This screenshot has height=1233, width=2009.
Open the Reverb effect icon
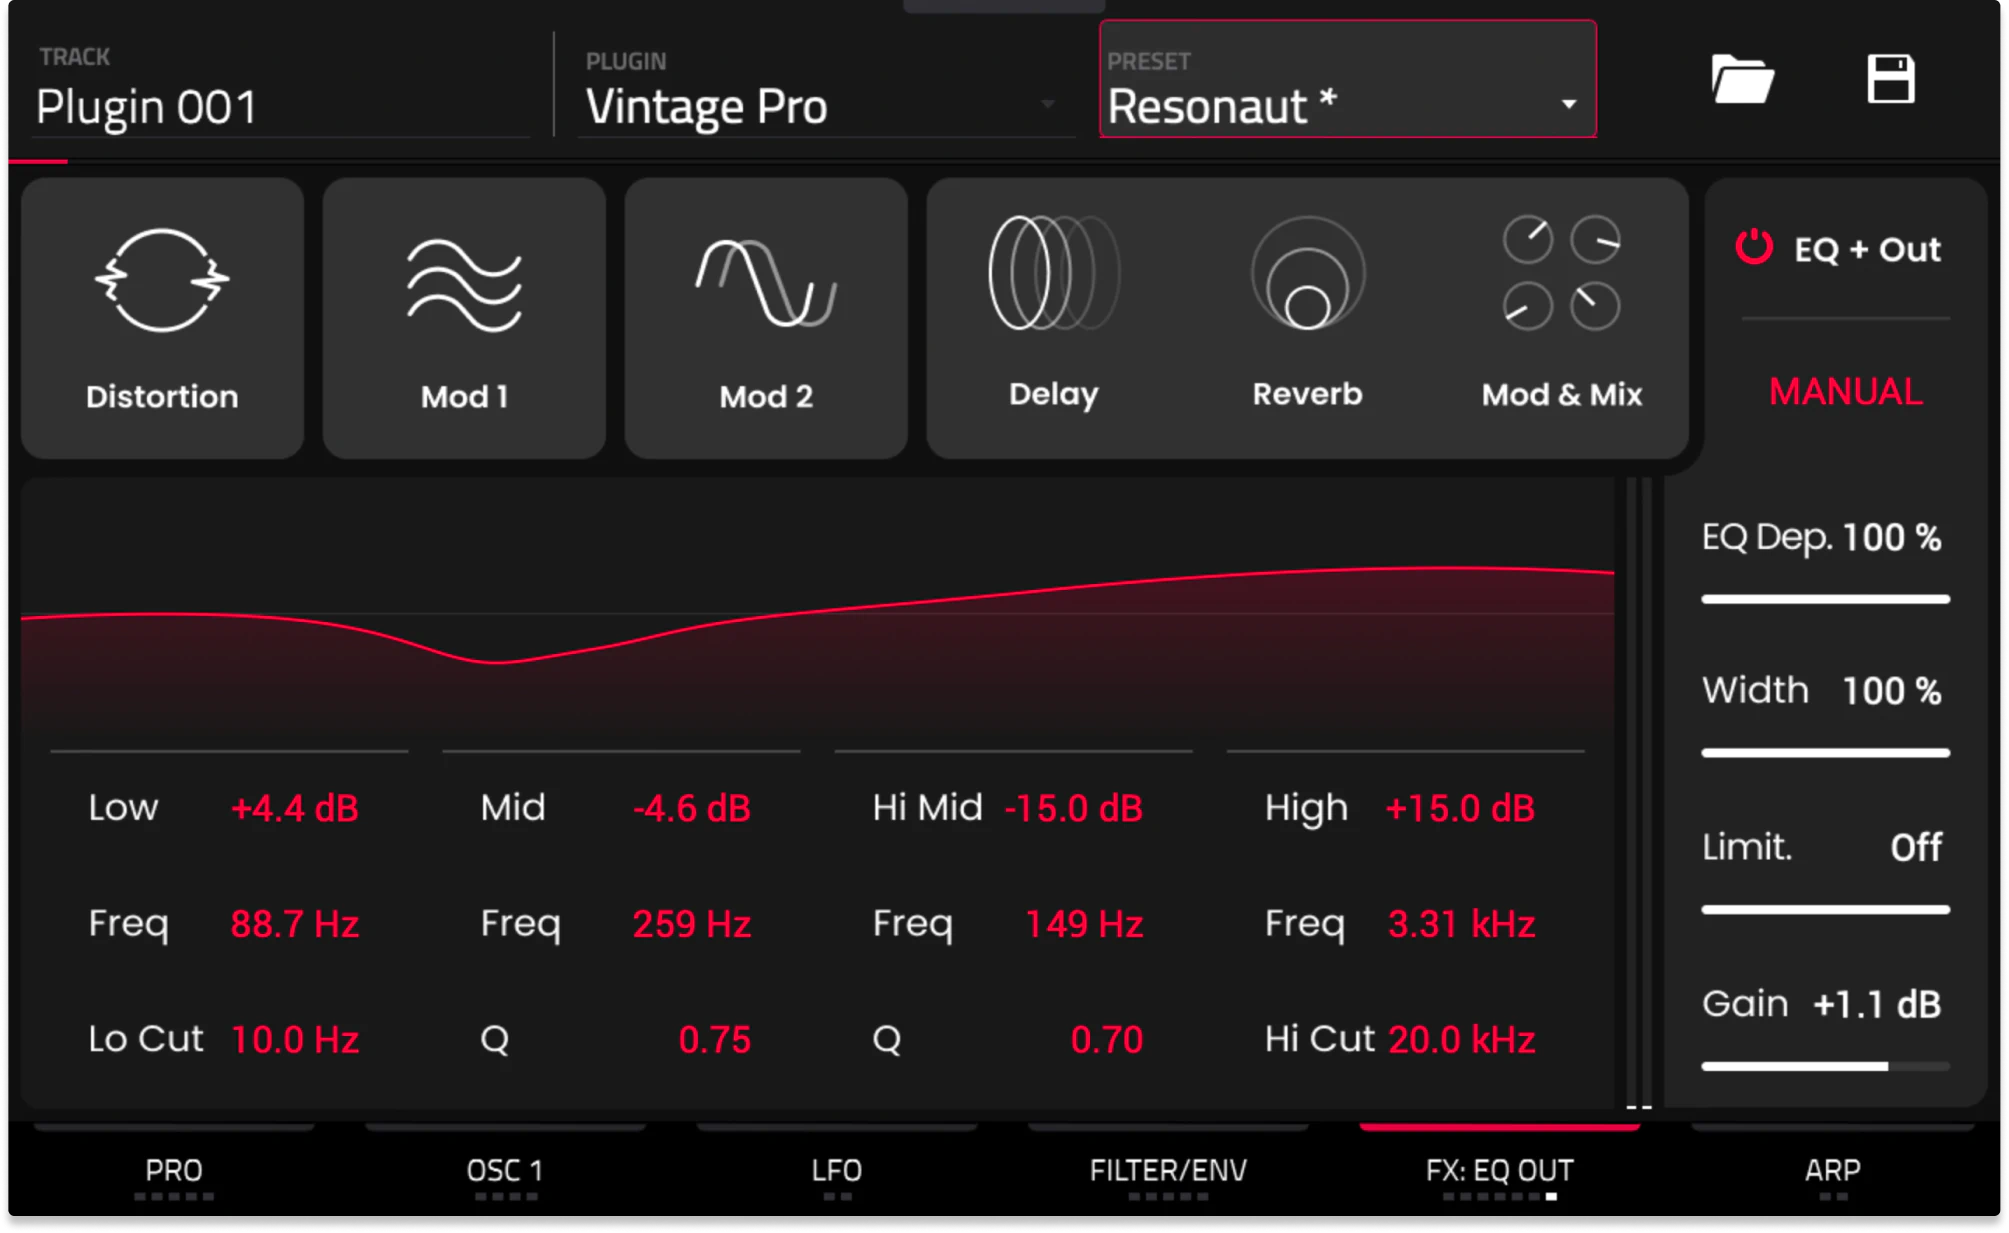coord(1307,274)
